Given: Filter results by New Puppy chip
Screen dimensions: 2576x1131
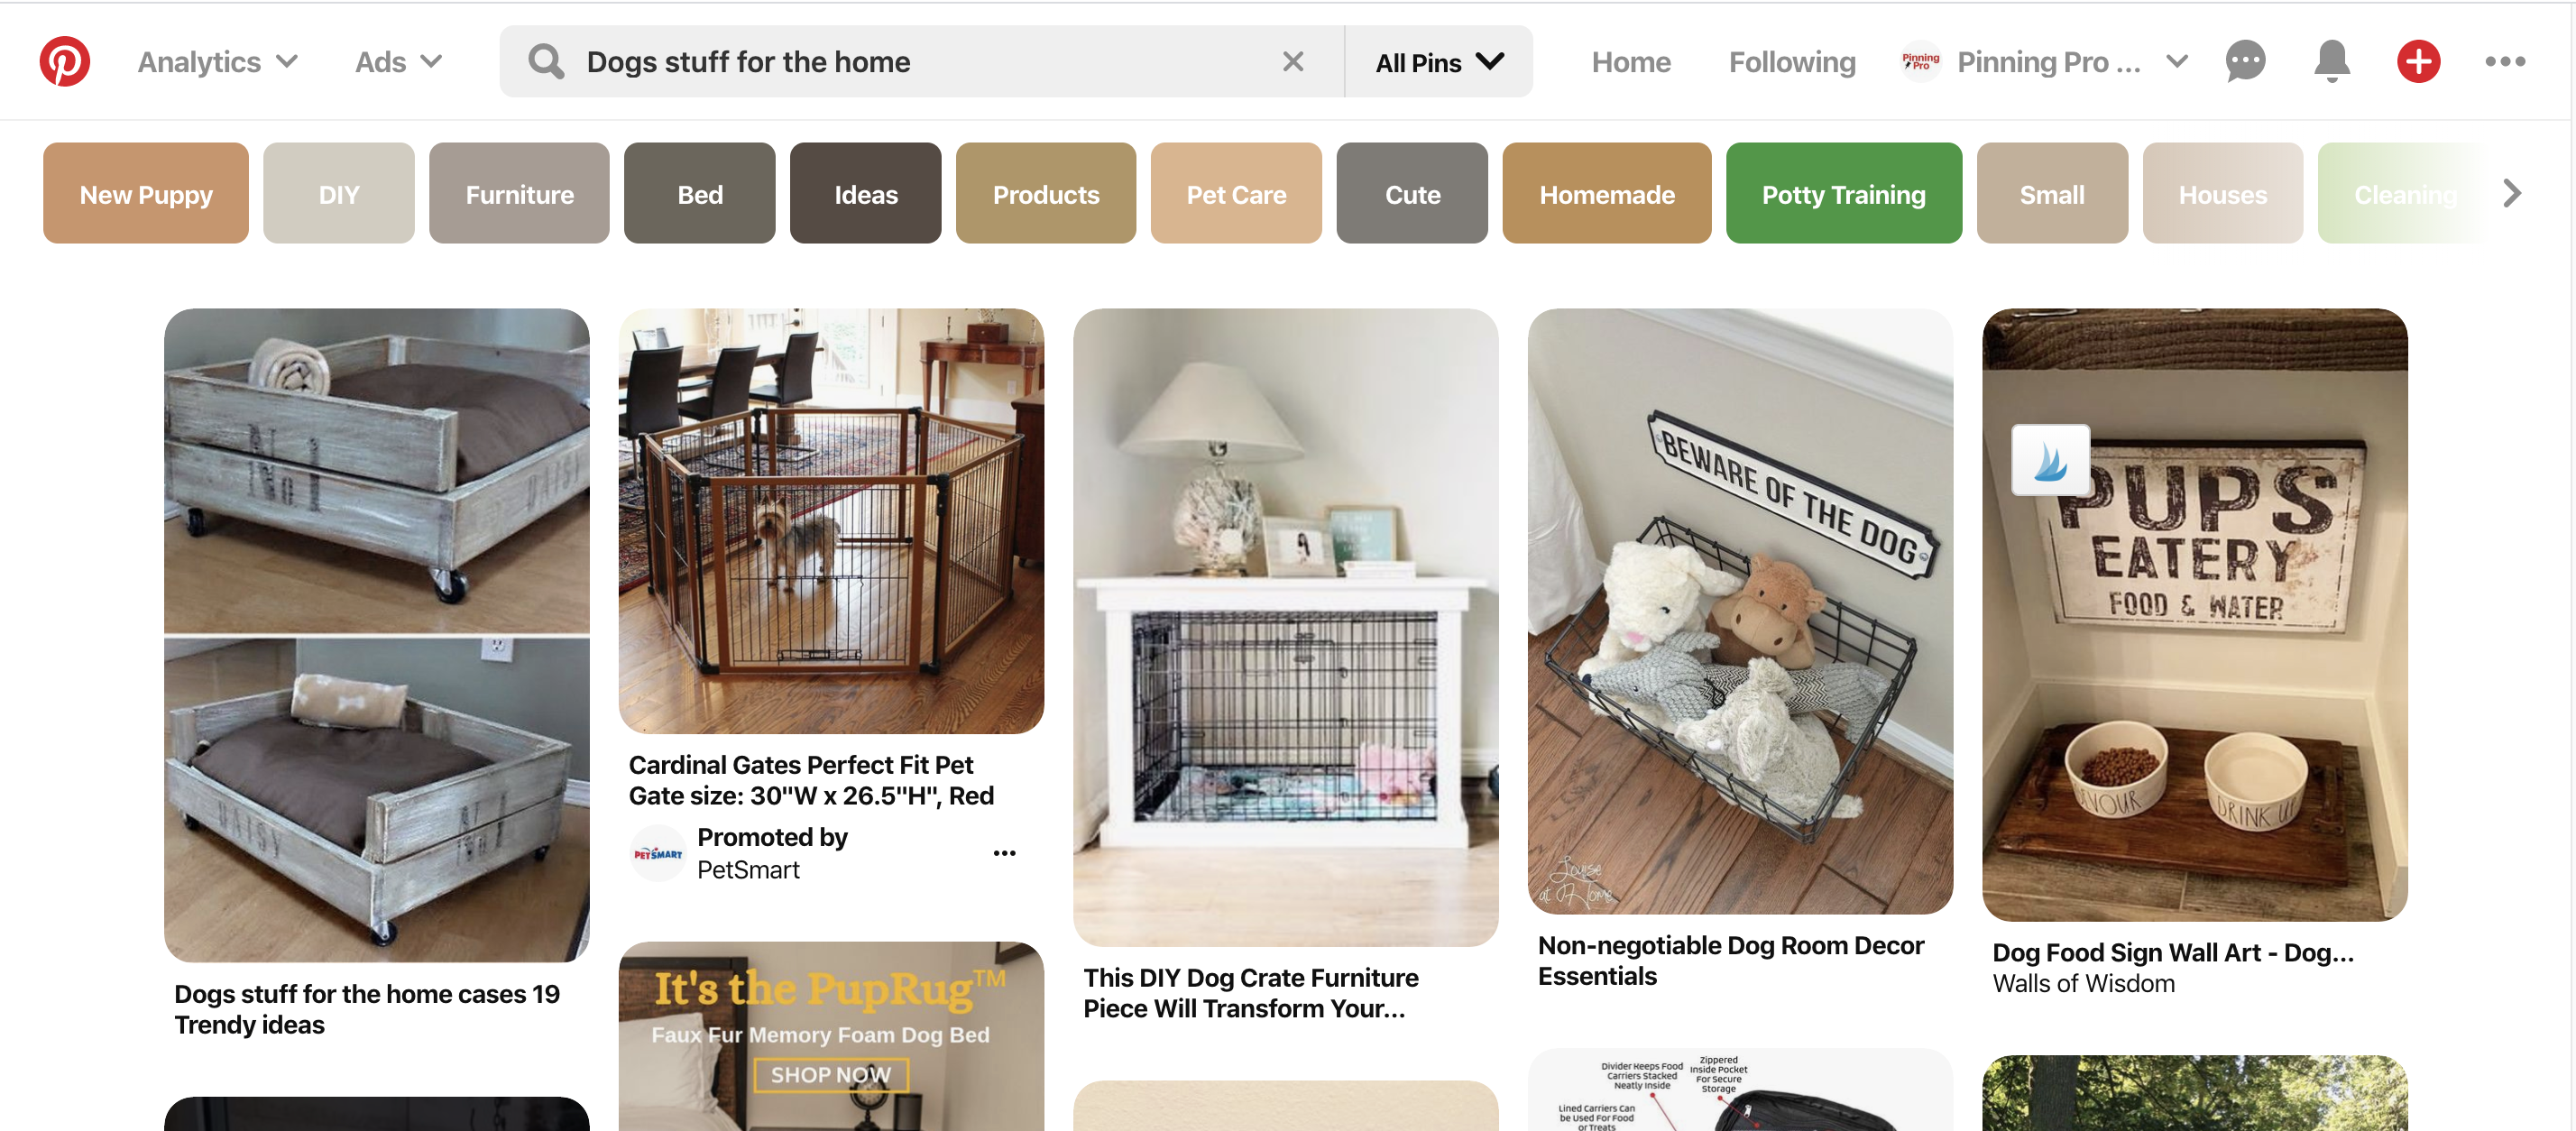Looking at the screenshot, I should [x=146, y=193].
